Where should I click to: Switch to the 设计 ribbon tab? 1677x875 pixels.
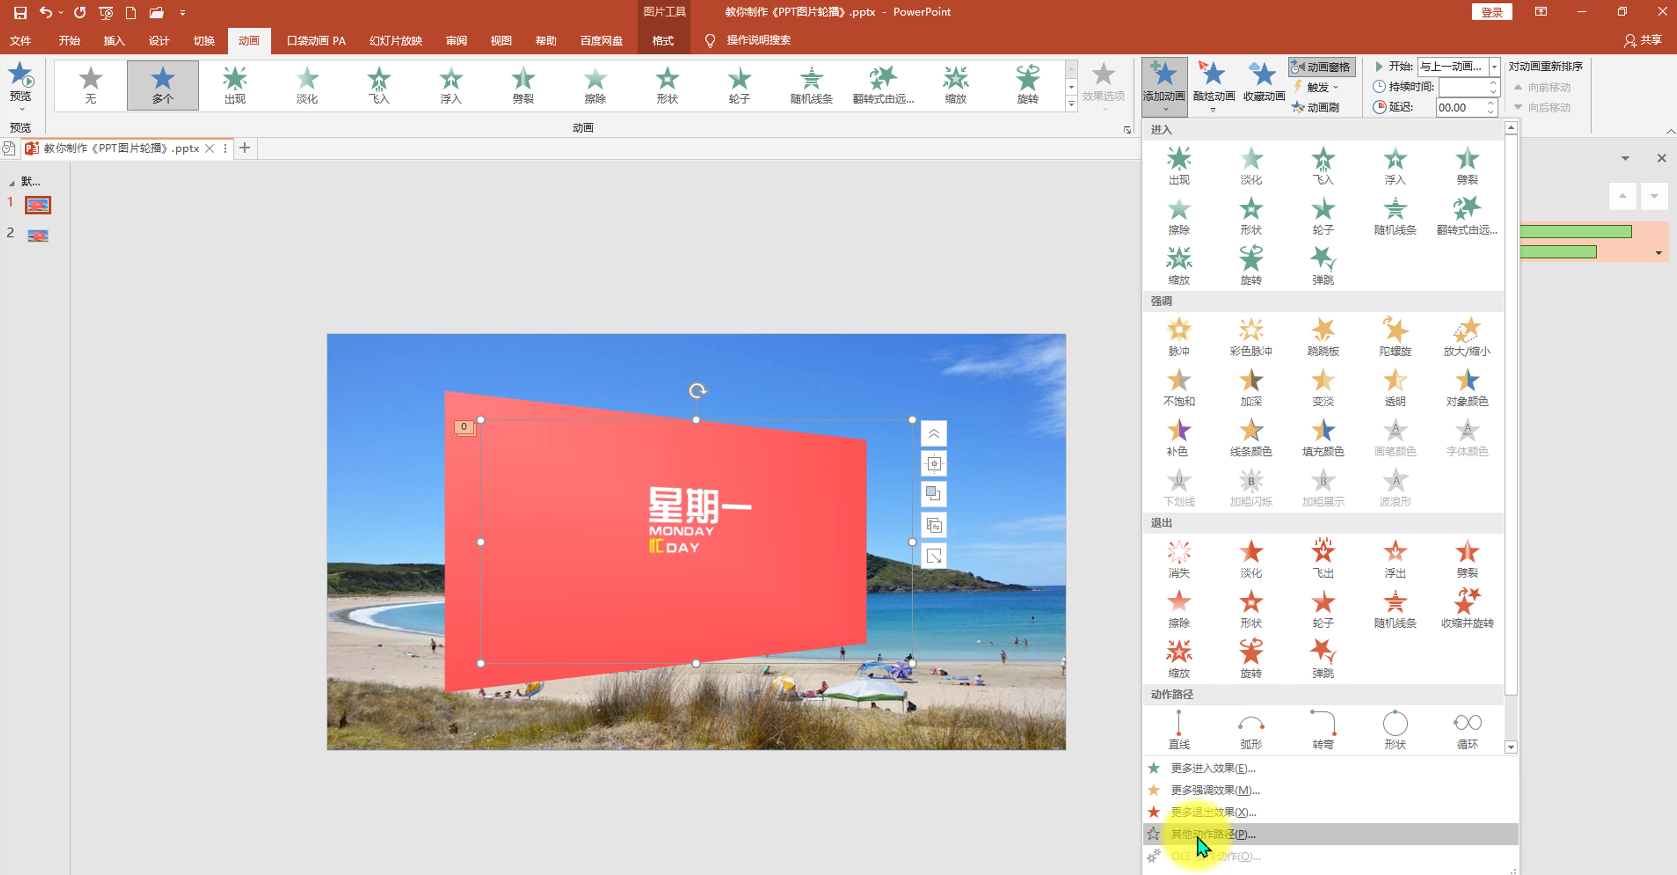pos(159,41)
